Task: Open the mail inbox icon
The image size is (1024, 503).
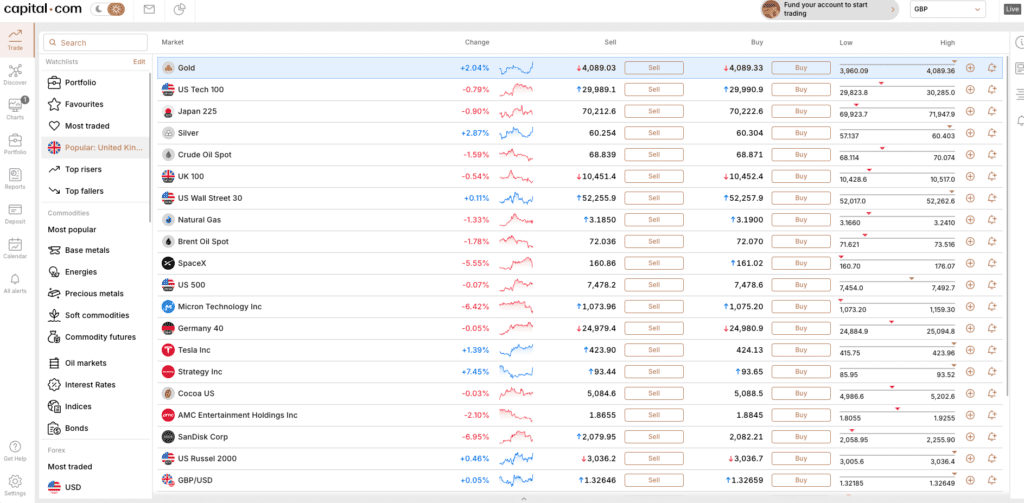Action: click(150, 9)
